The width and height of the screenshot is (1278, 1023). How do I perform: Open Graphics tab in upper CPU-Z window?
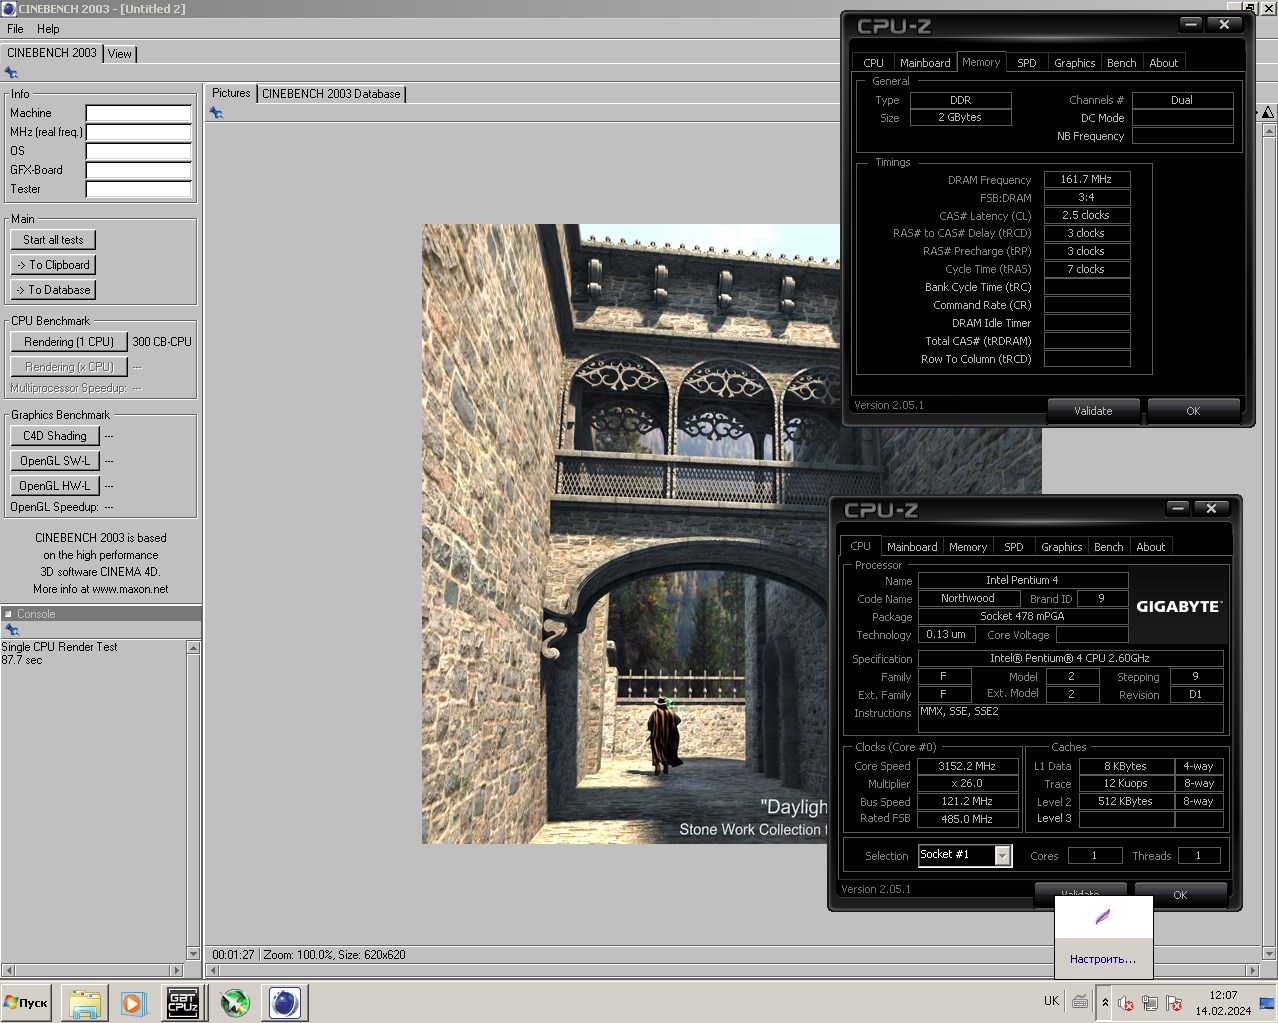point(1074,63)
